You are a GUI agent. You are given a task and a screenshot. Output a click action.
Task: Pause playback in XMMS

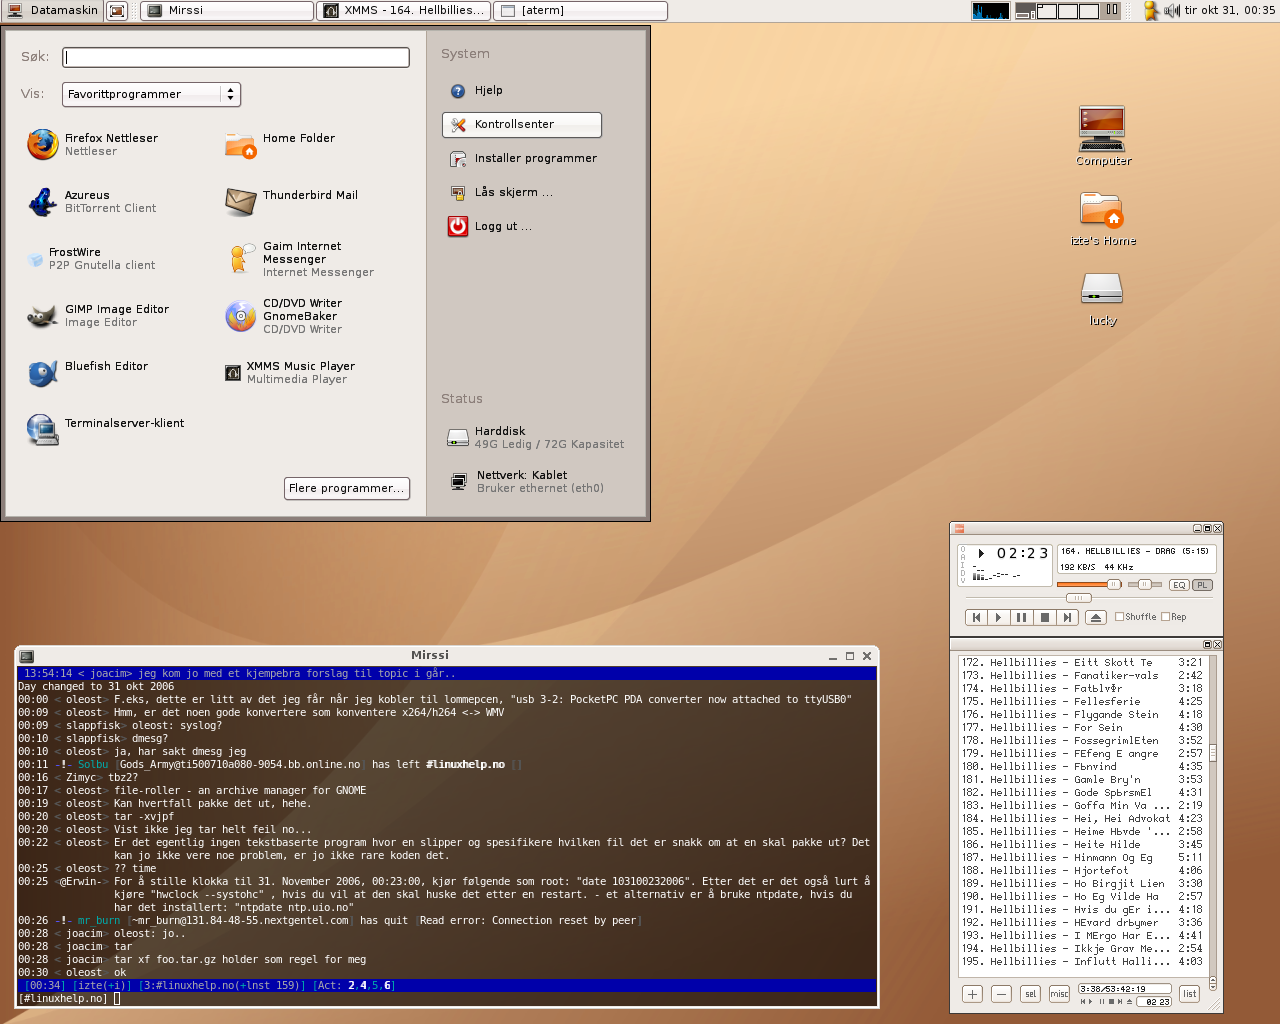[1021, 617]
